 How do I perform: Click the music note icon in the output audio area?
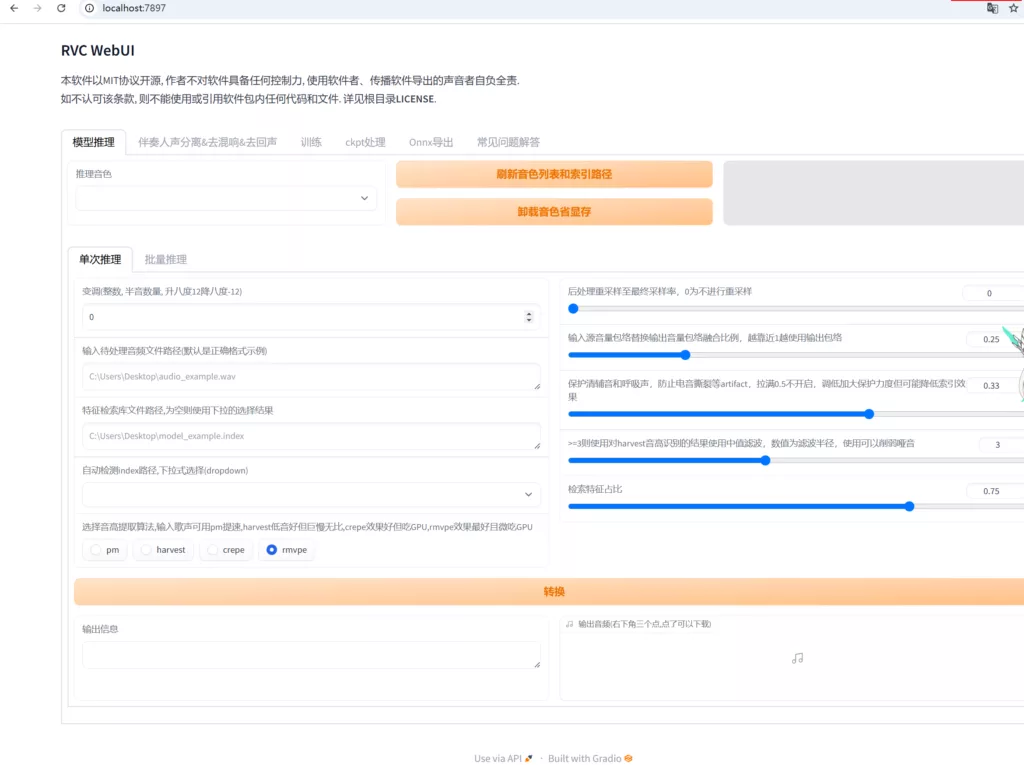click(797, 658)
